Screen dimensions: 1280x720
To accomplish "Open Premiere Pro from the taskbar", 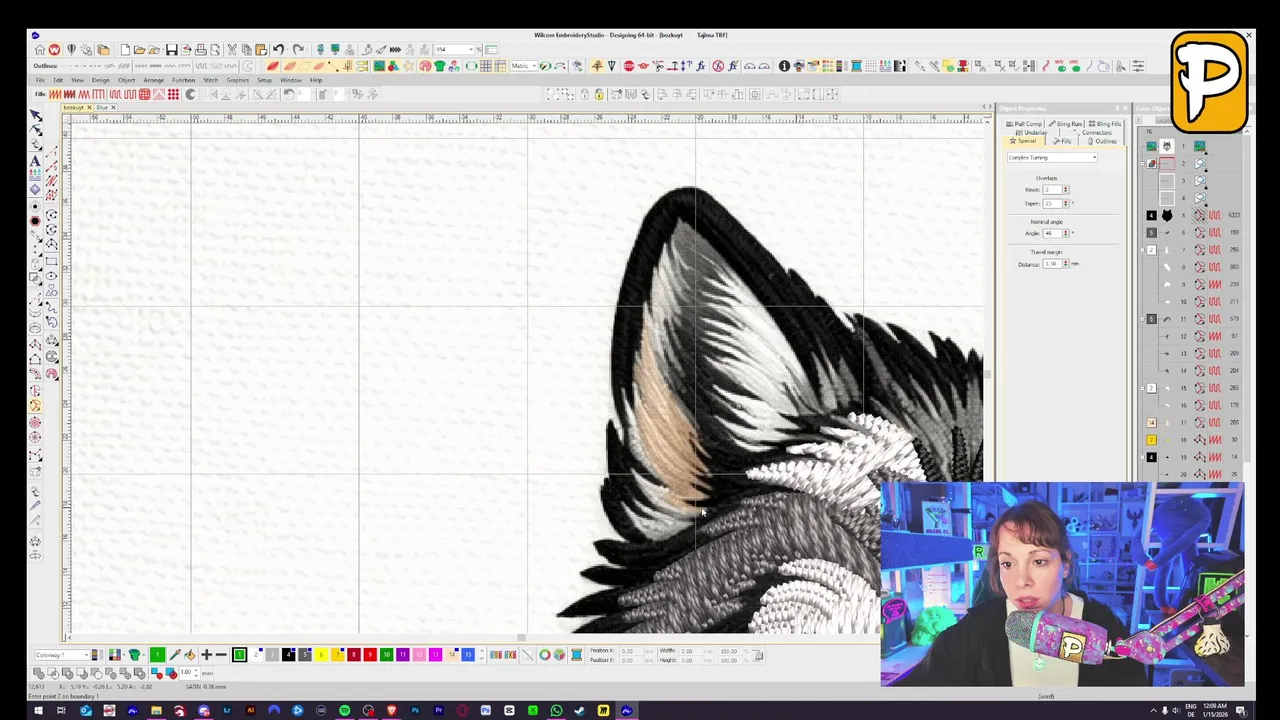I will tap(438, 711).
